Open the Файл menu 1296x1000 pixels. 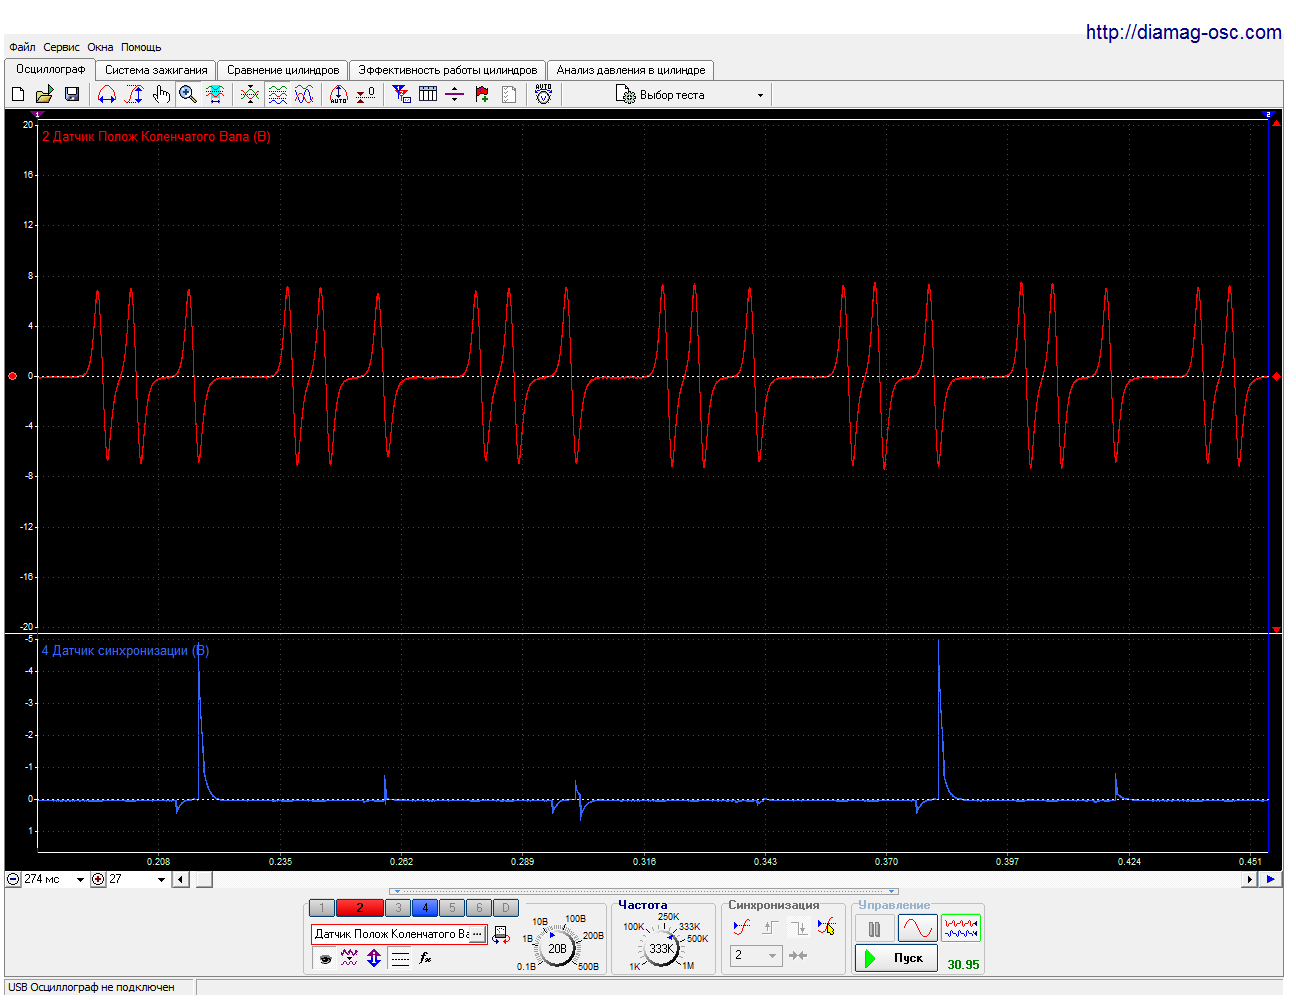[x=22, y=47]
